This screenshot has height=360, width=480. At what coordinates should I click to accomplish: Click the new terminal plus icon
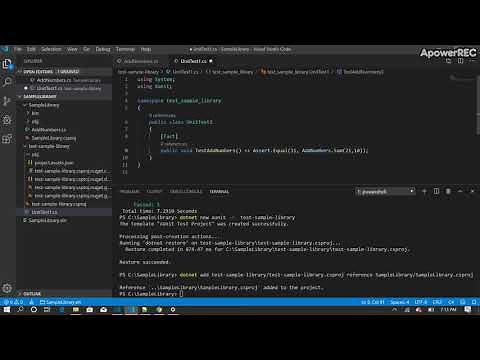[x=424, y=191]
